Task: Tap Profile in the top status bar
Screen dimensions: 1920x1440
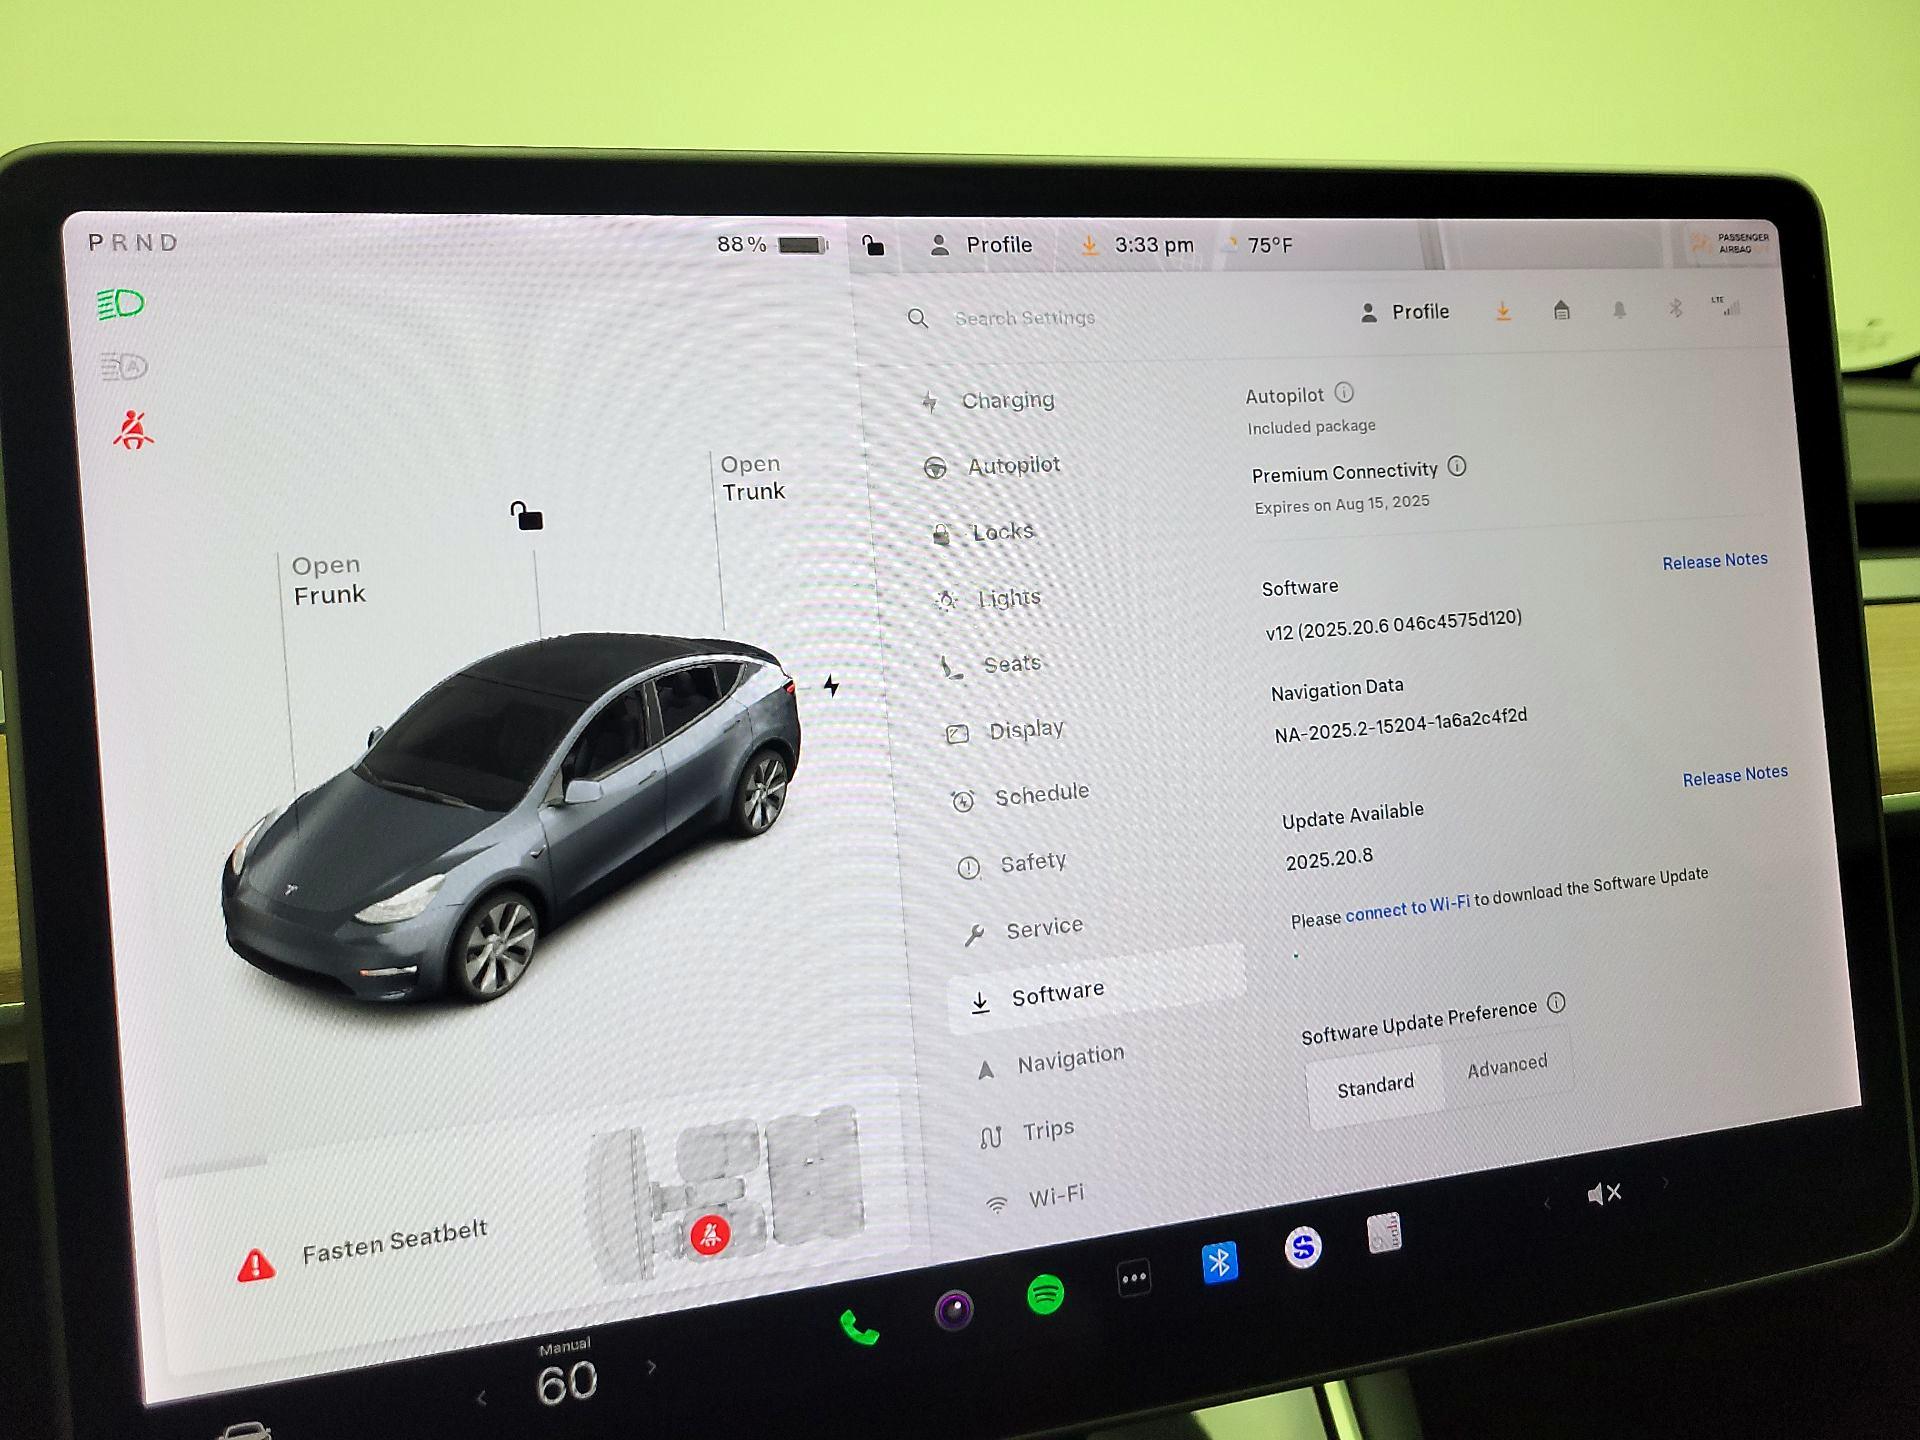Action: pos(981,245)
